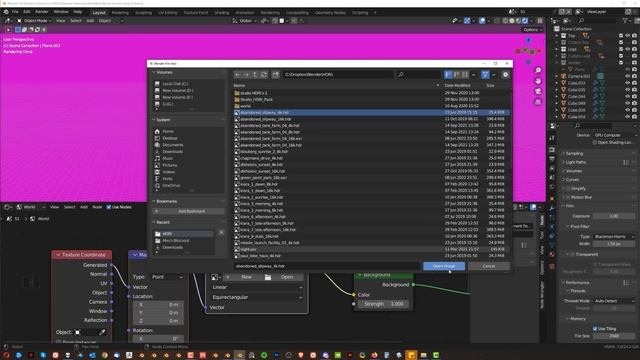640x360 pixels.
Task: Open Pixel Filter Type Blackman-Harris dropdown
Action: click(614, 237)
